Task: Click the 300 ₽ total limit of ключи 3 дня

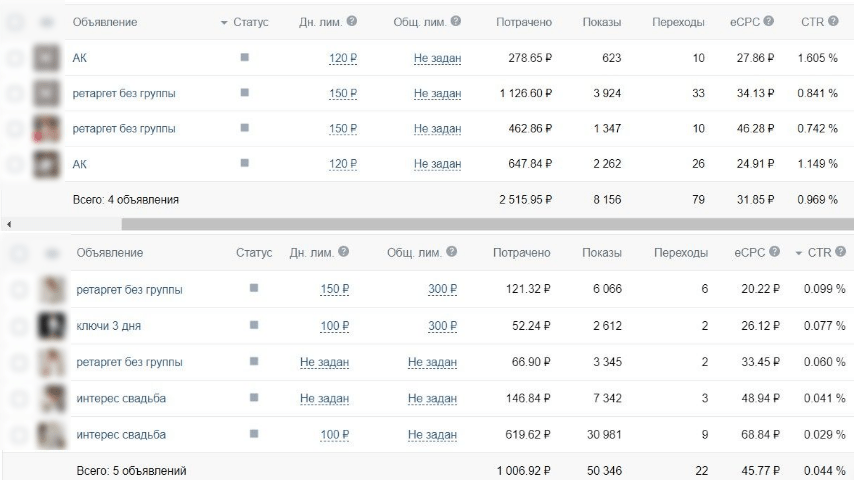Action: tap(442, 326)
